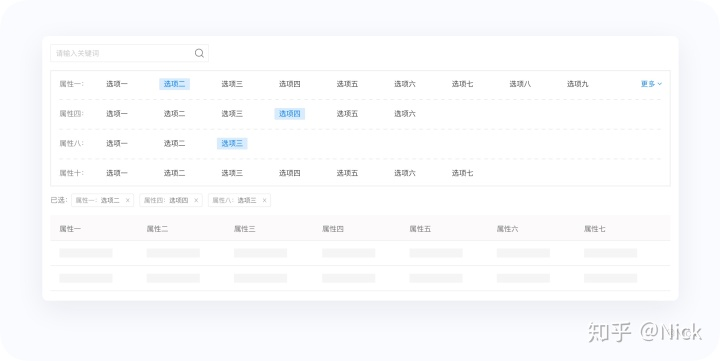This screenshot has width=720, height=361.
Task: Deselect 选项四 in the 属性四 row
Action: (290, 114)
